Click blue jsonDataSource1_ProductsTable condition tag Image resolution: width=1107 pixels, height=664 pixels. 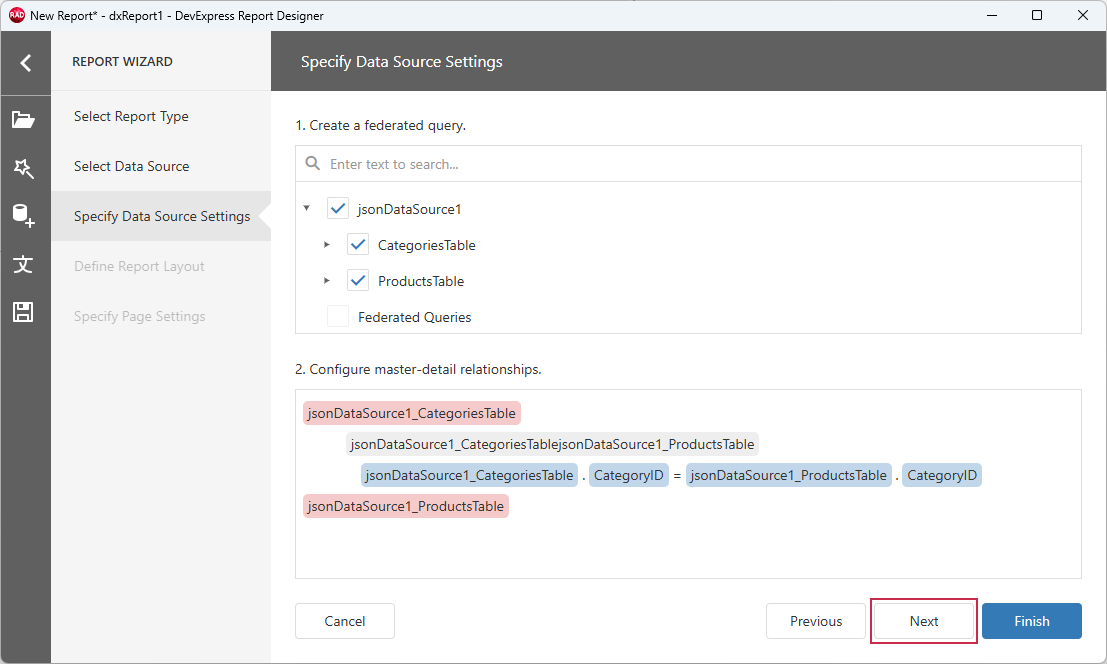click(x=789, y=475)
